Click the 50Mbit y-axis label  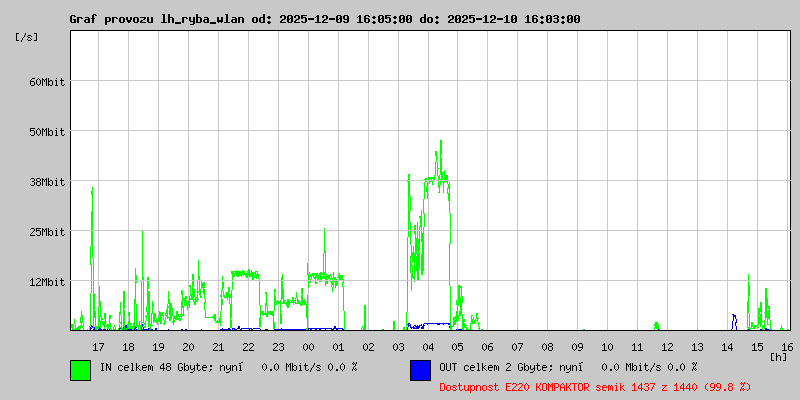[x=47, y=132]
